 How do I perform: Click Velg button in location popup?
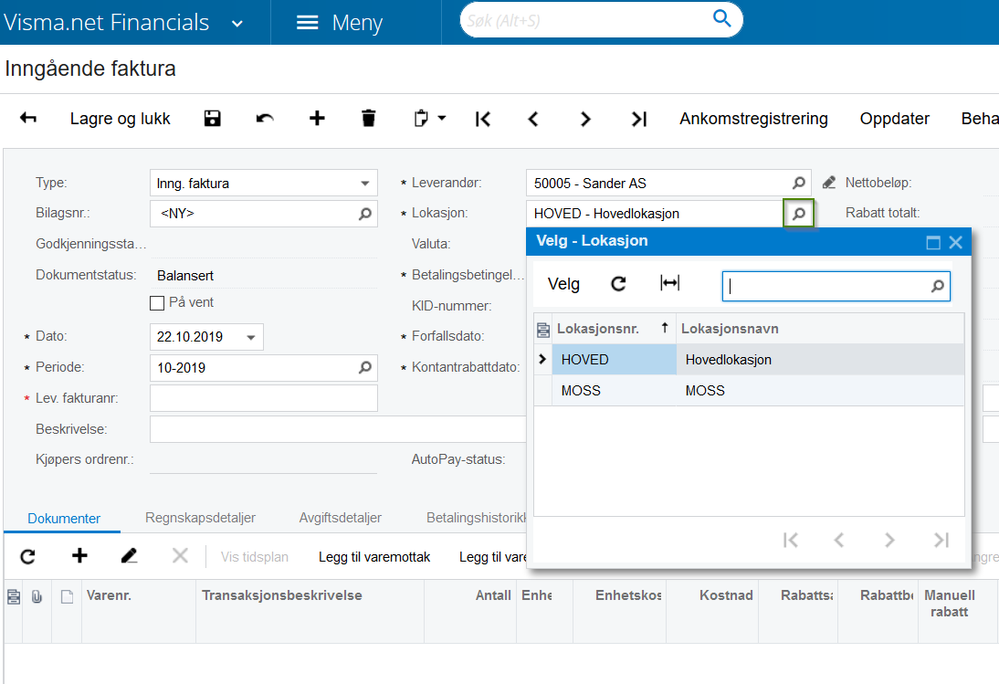(564, 284)
